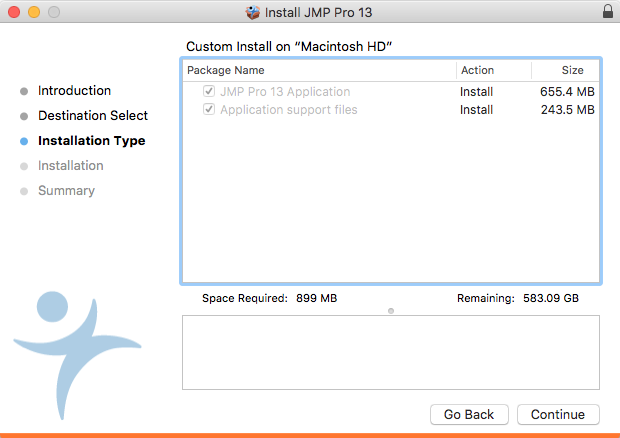Click inside the package description text area

(391, 352)
